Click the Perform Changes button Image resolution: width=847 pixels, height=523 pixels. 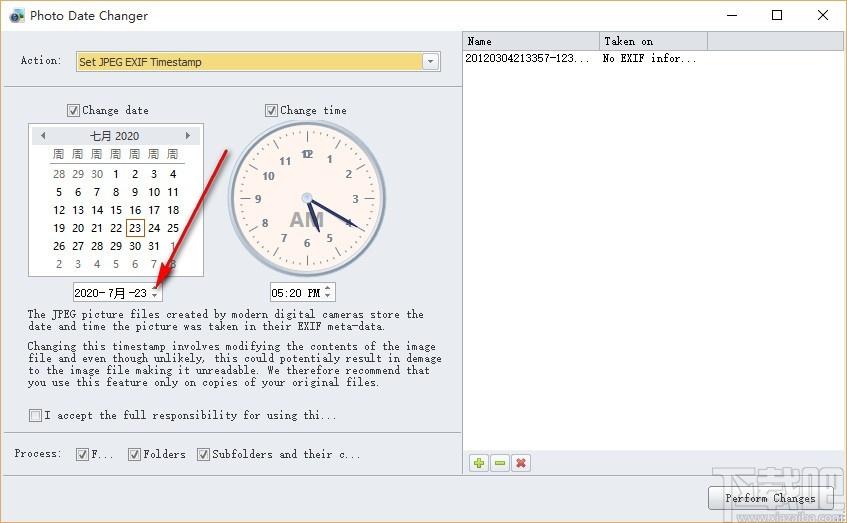pos(770,498)
